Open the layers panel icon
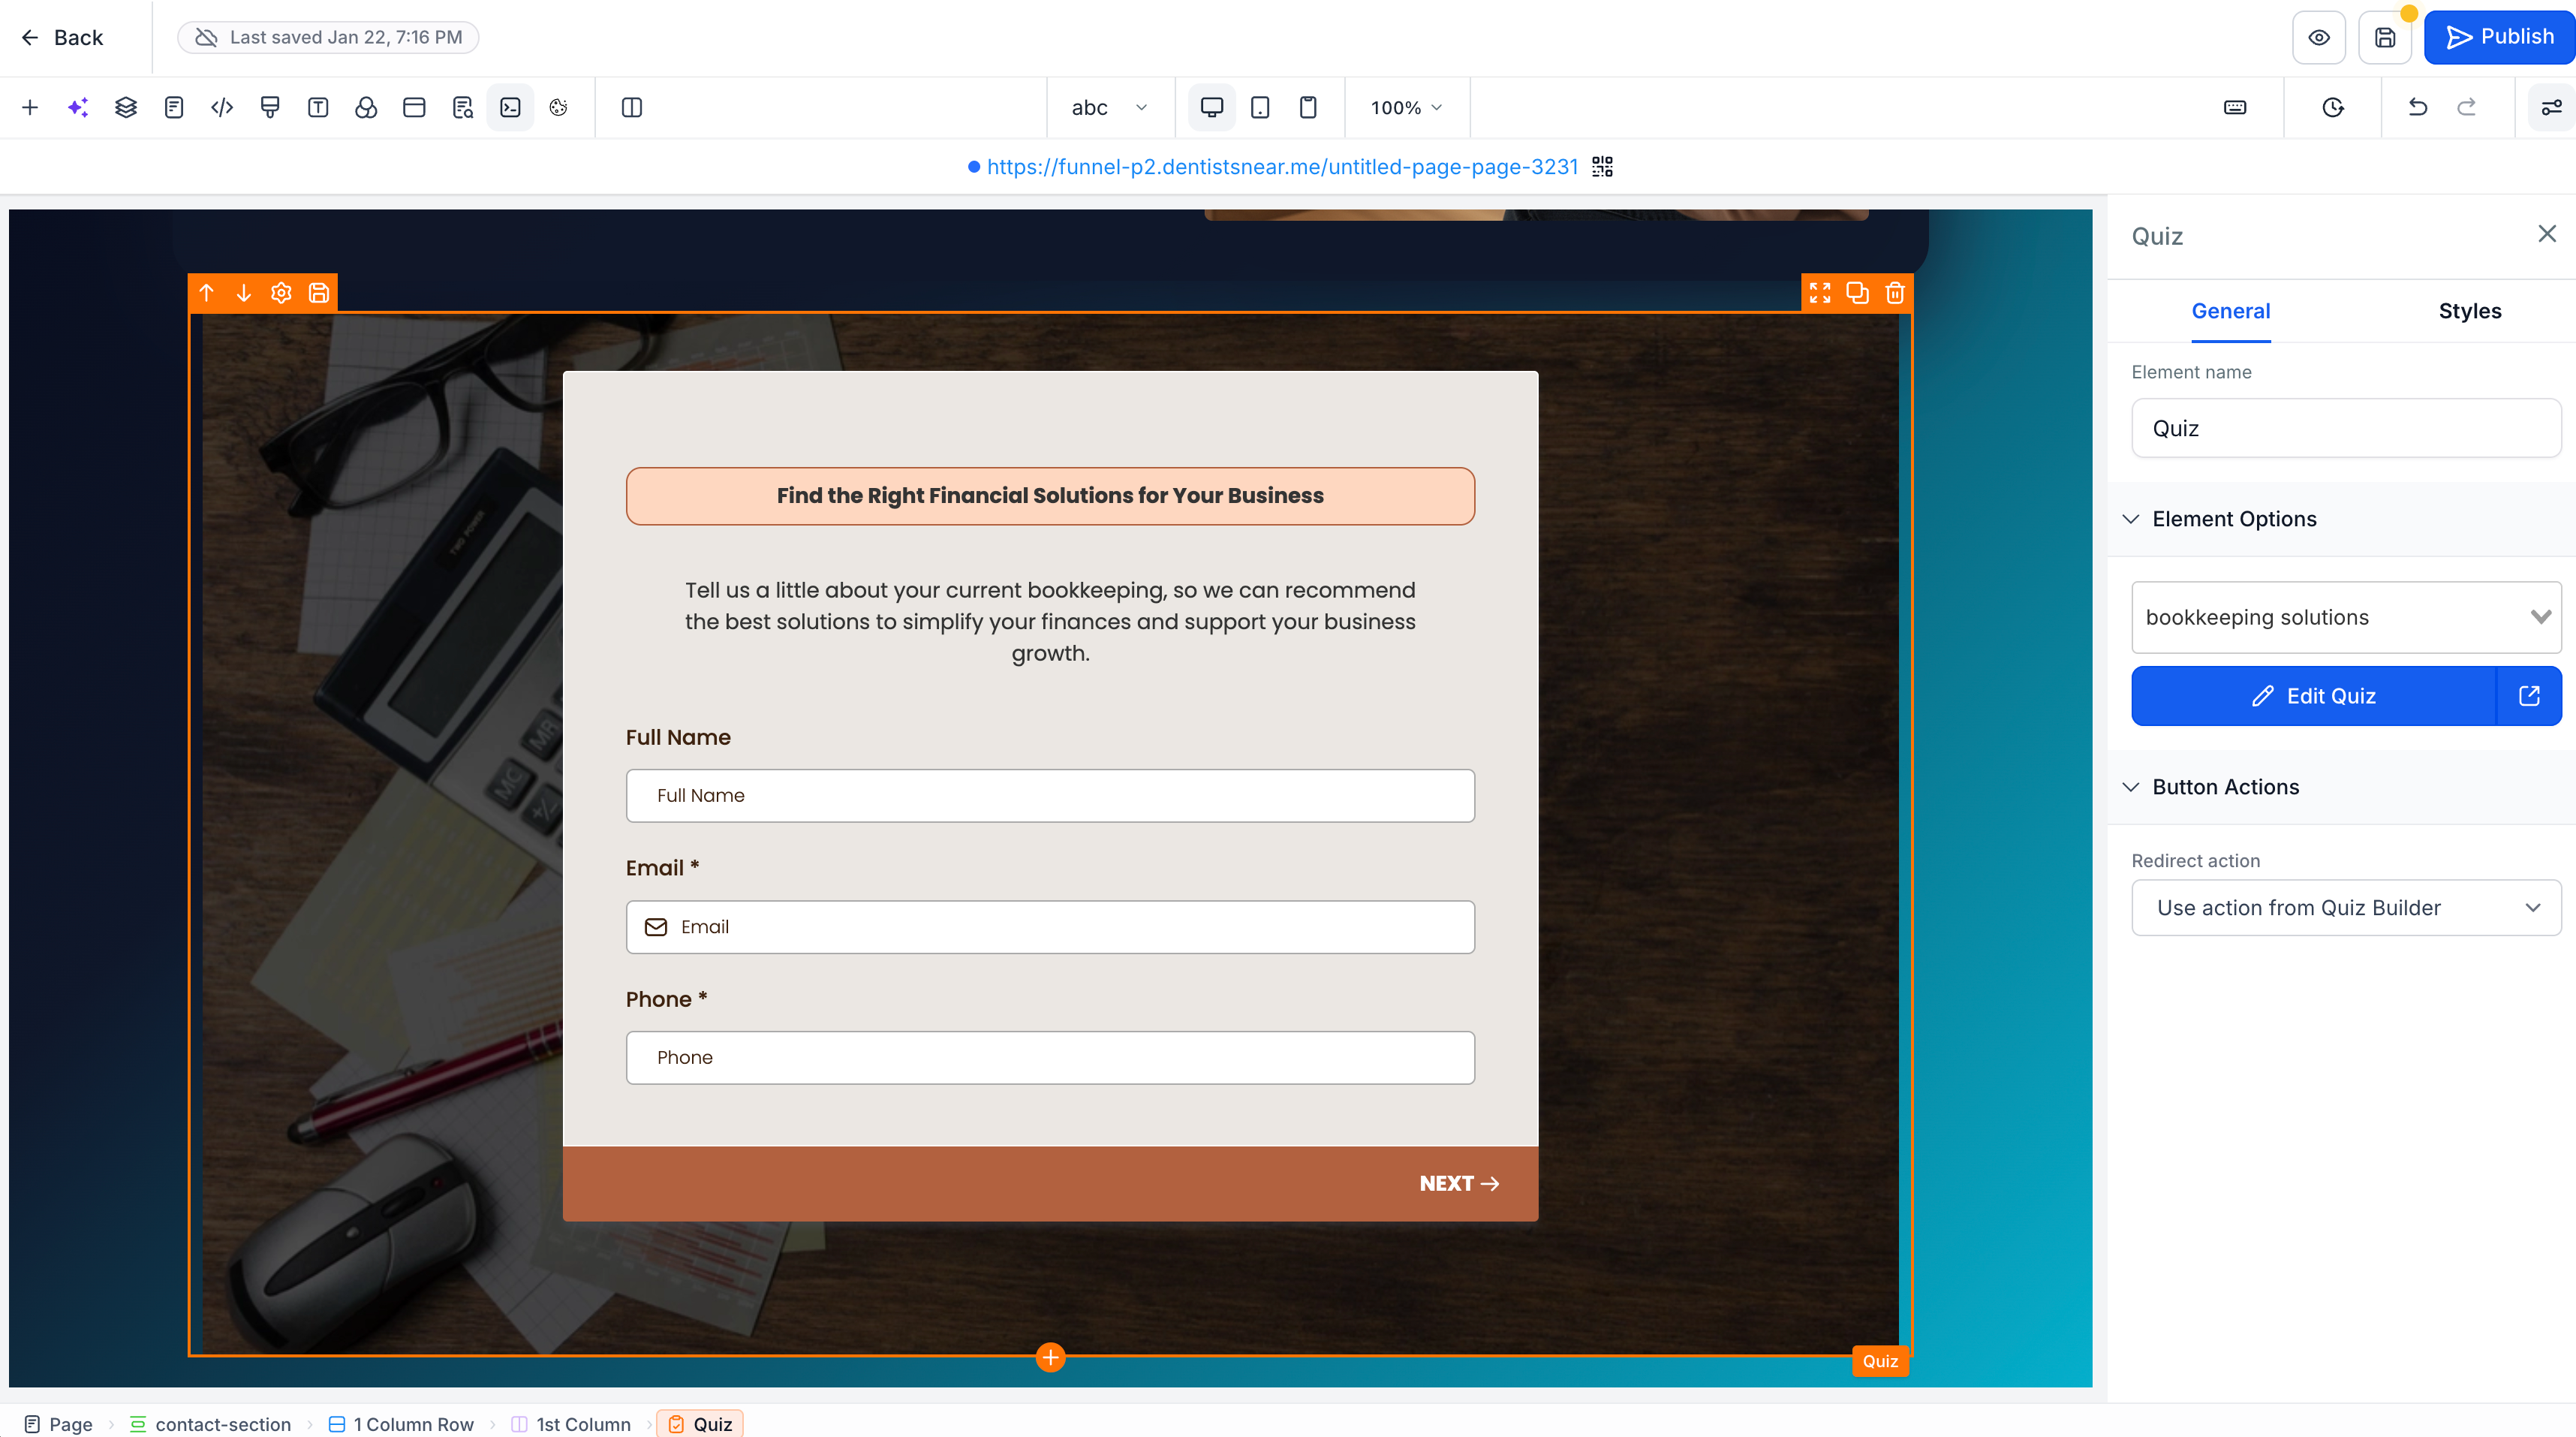2576x1437 pixels. 126,108
